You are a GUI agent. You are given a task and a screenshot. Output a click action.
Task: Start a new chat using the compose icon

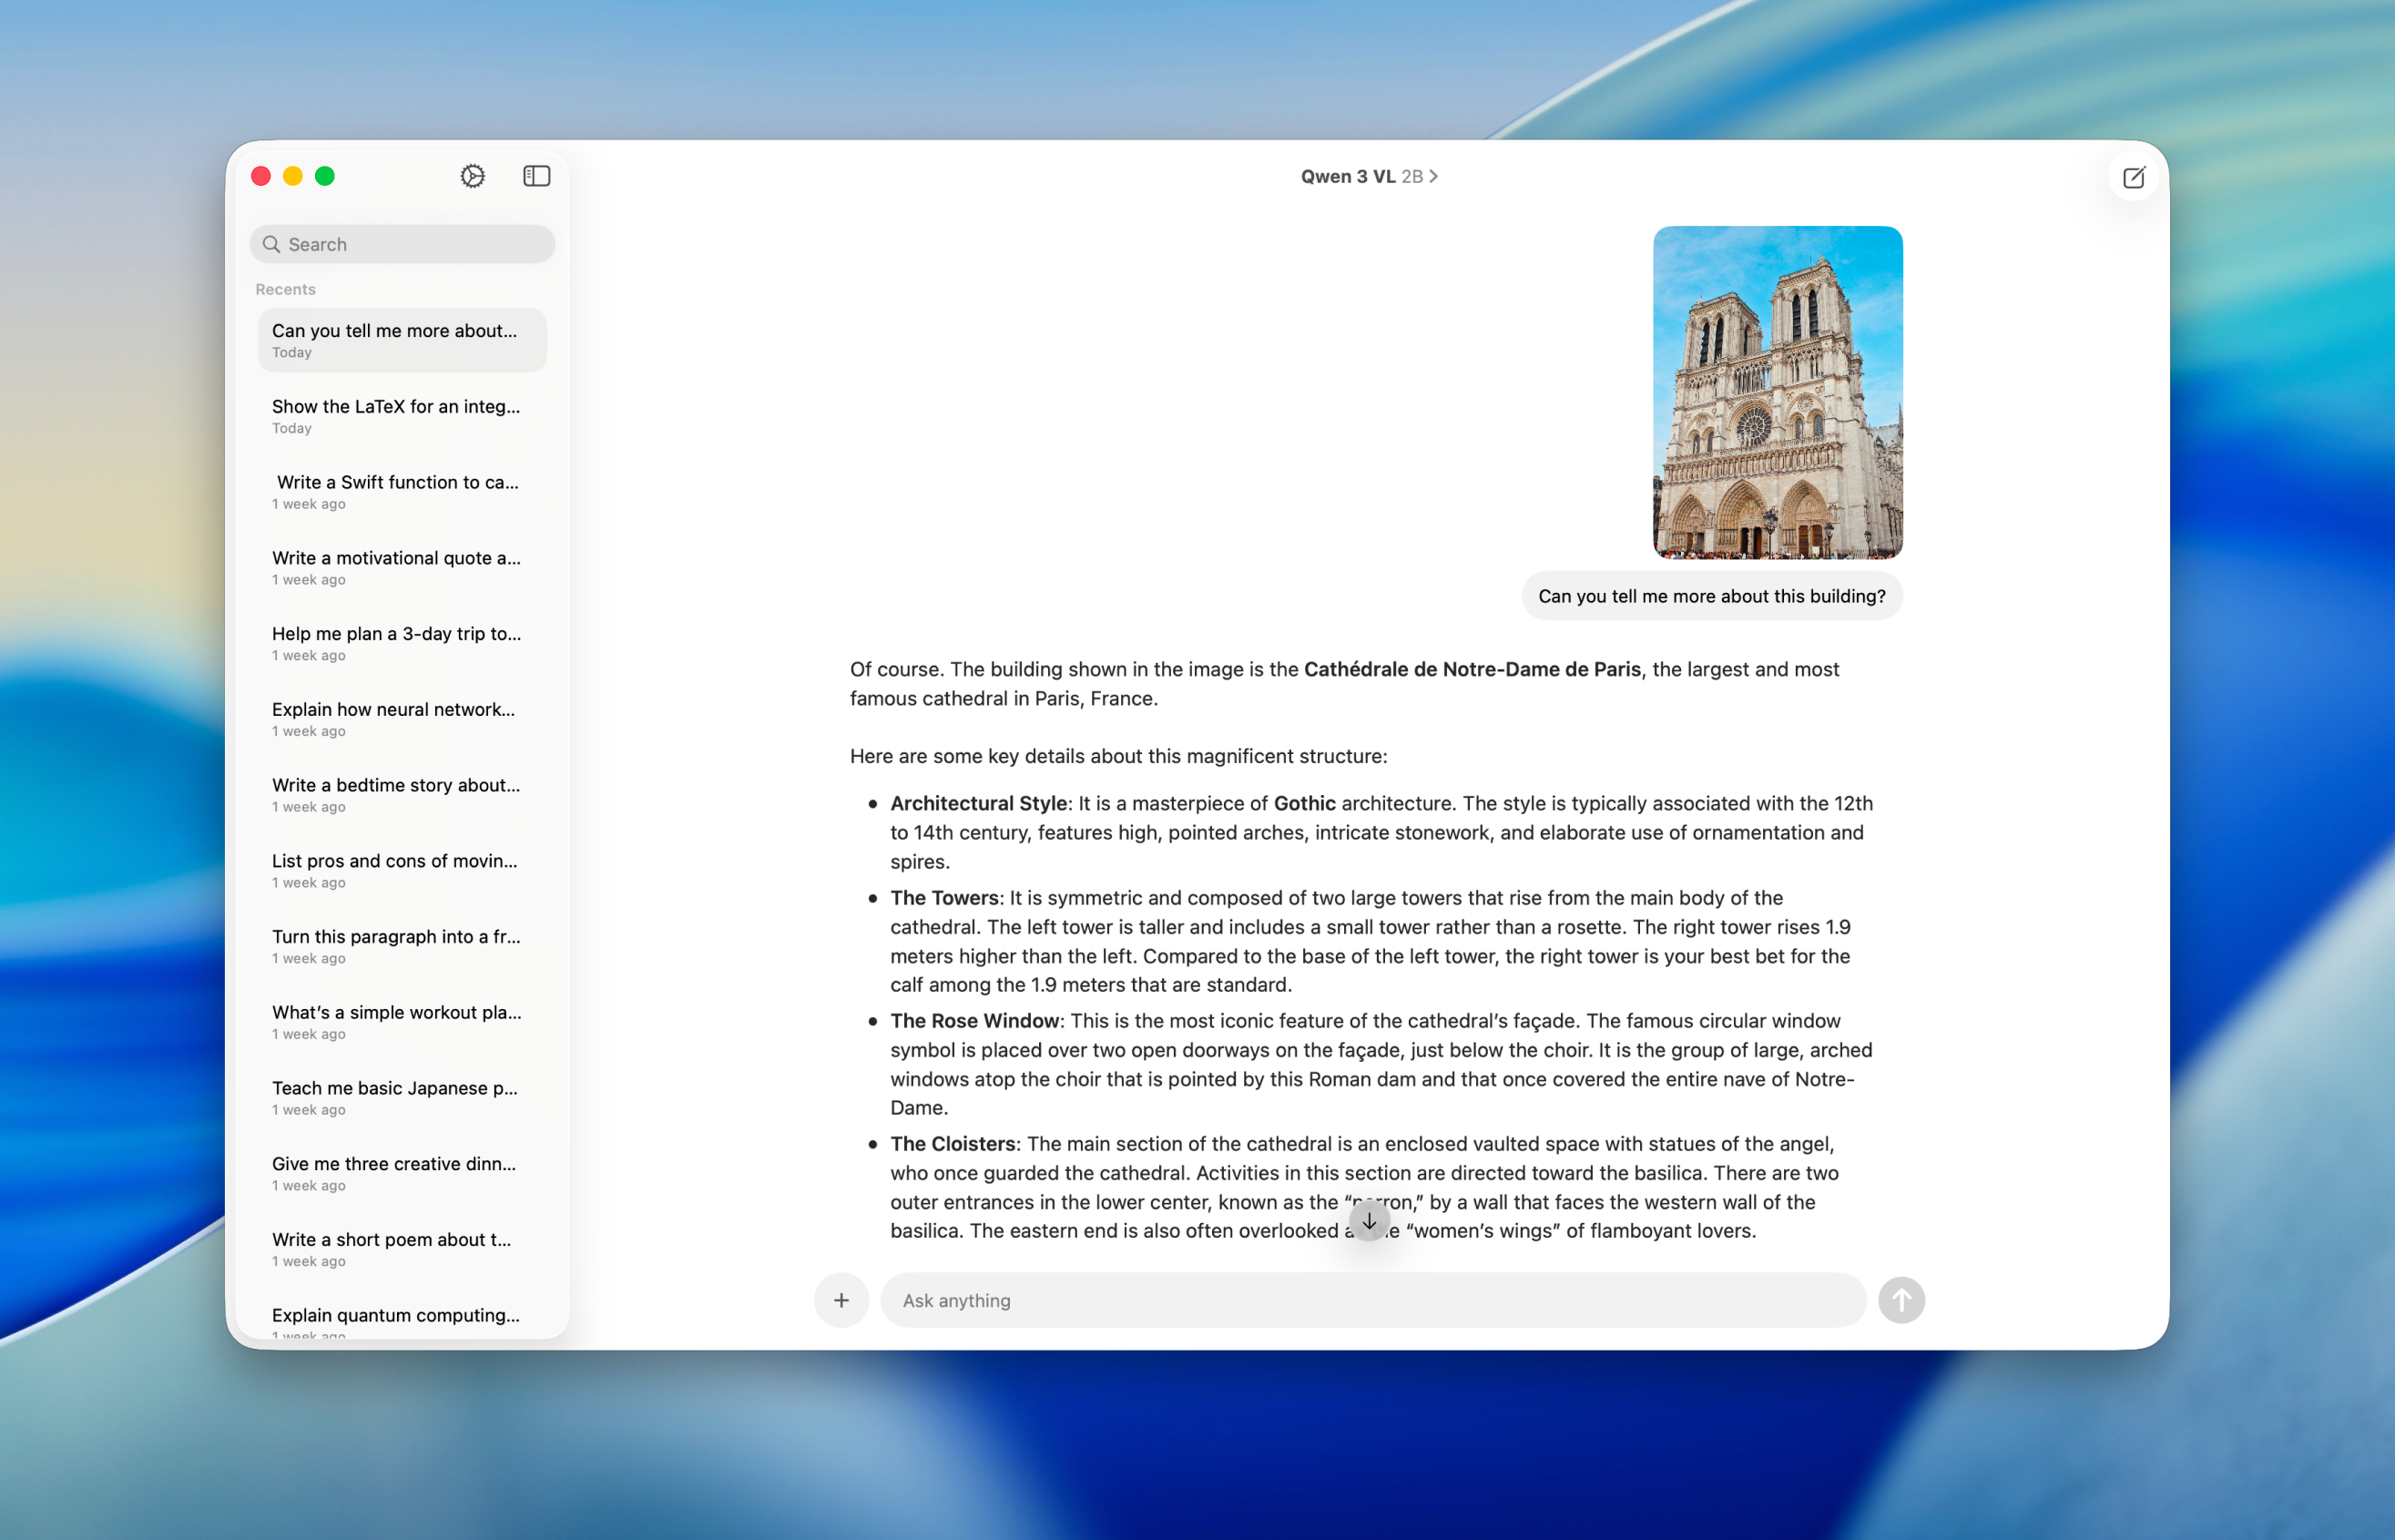(x=2133, y=177)
